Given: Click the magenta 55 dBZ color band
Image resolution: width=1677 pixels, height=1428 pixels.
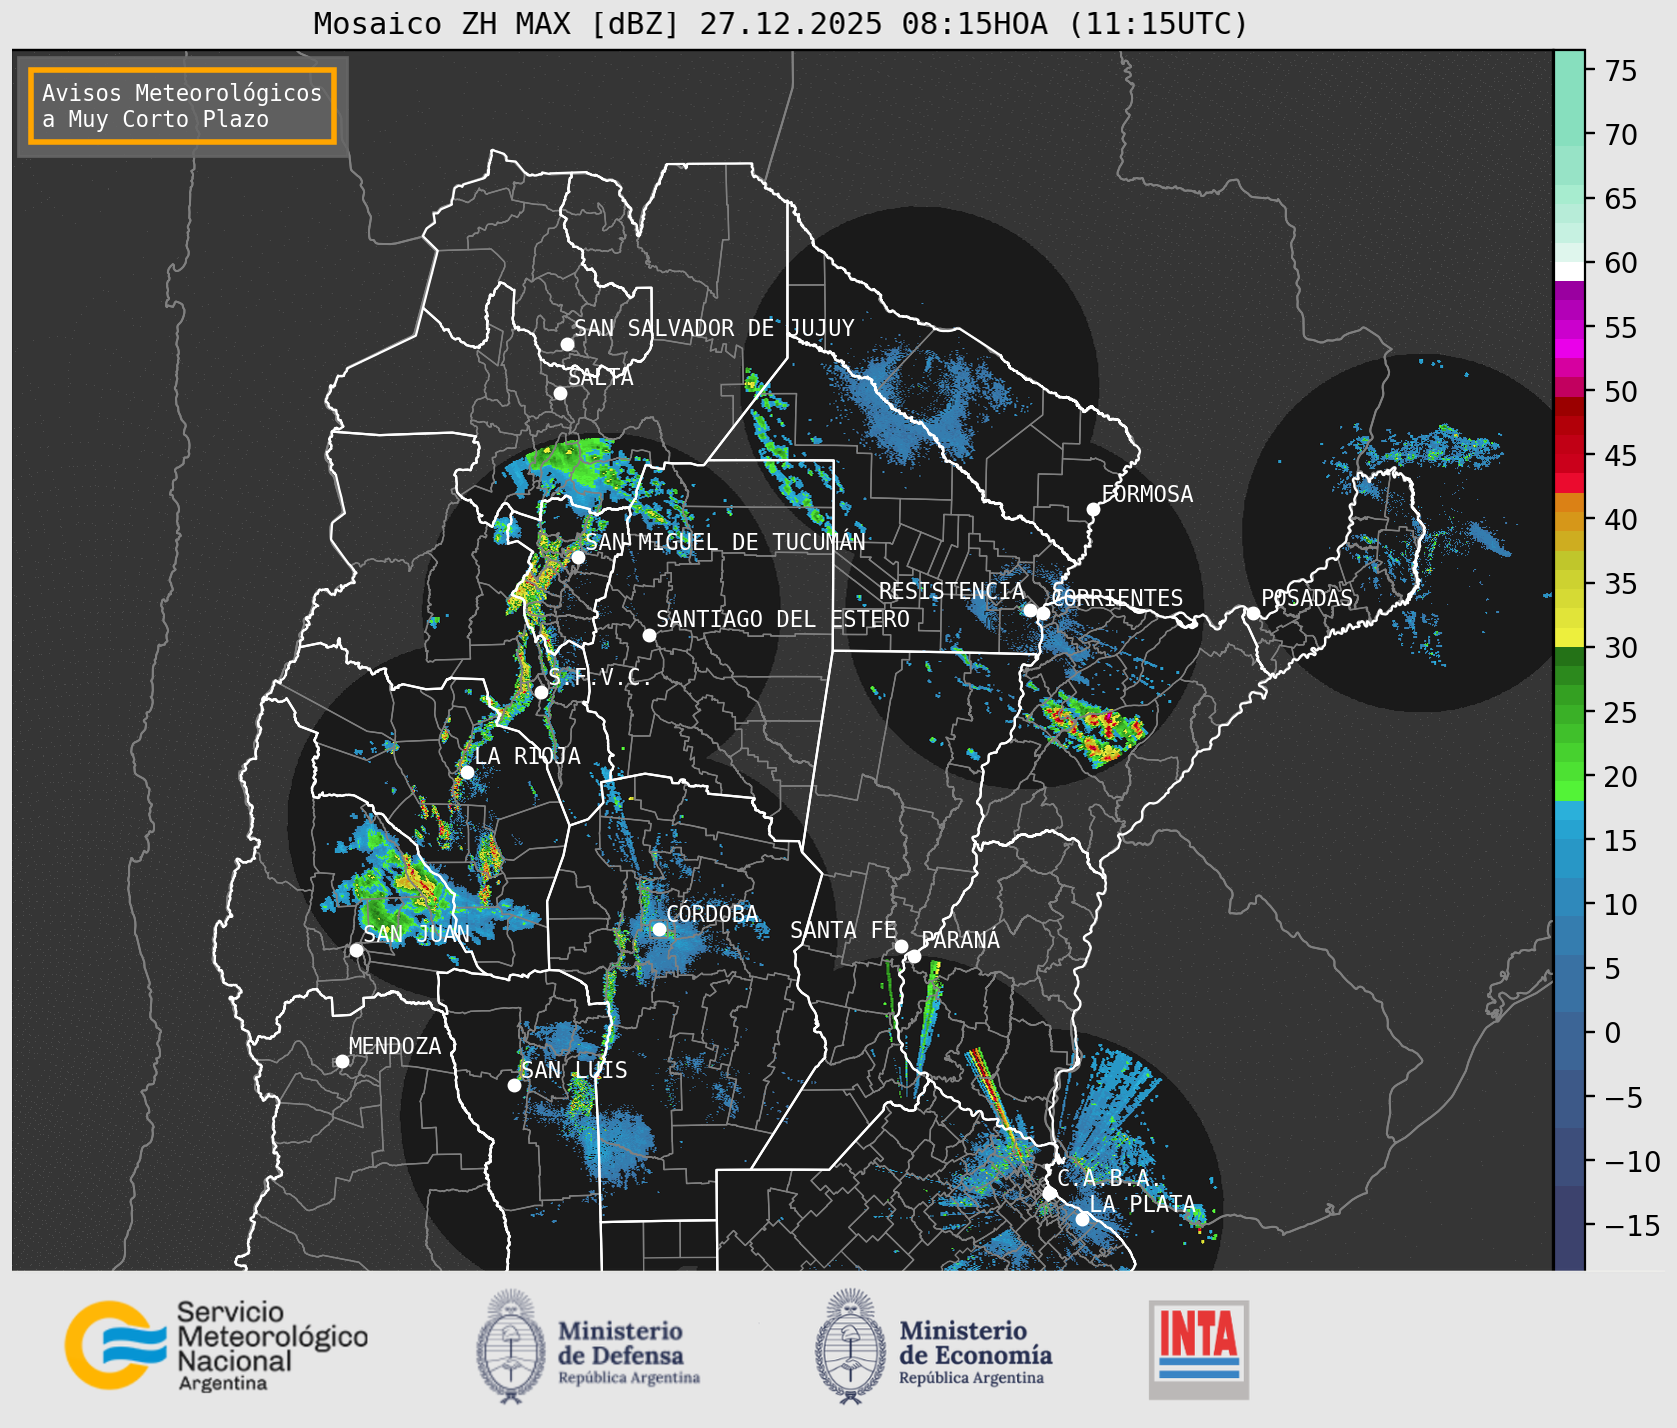Looking at the screenshot, I should pos(1569,329).
